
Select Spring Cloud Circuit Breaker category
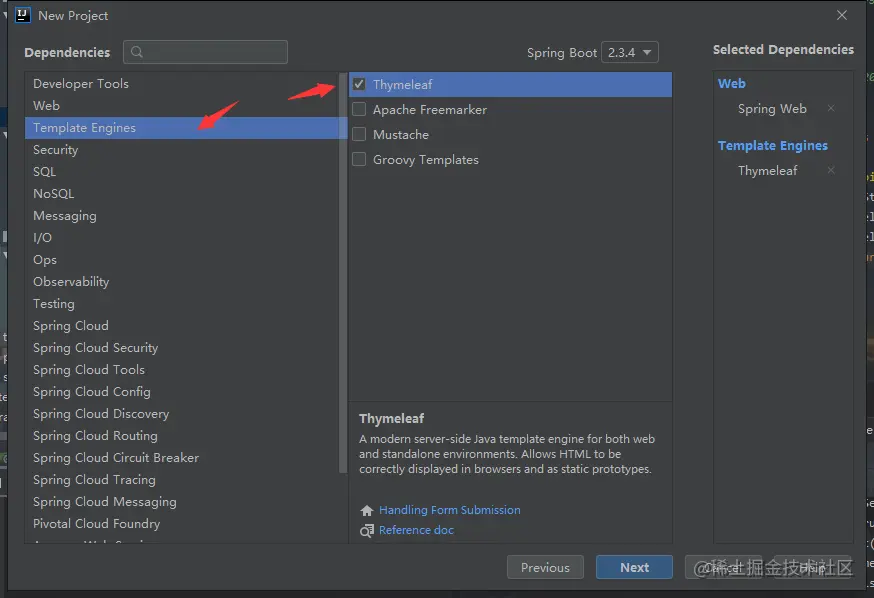[x=182, y=458]
